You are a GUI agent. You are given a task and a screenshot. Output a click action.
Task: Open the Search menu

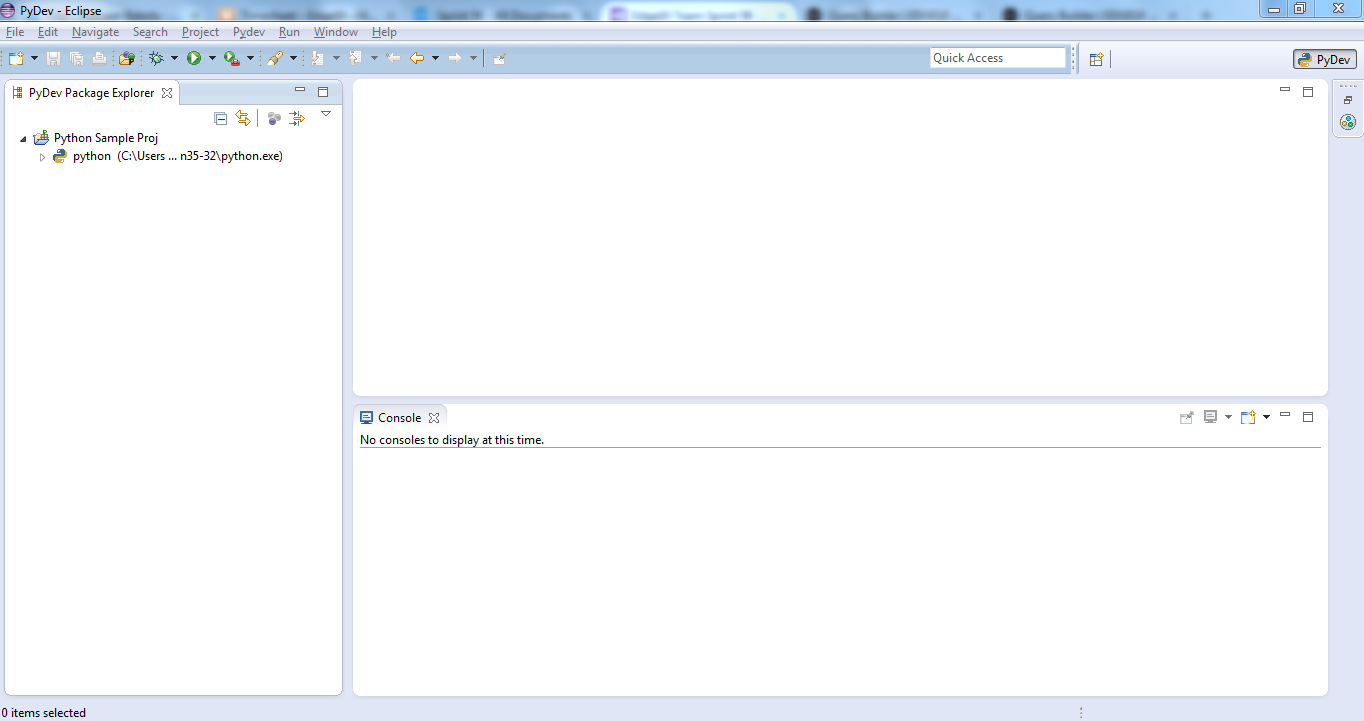click(x=151, y=32)
